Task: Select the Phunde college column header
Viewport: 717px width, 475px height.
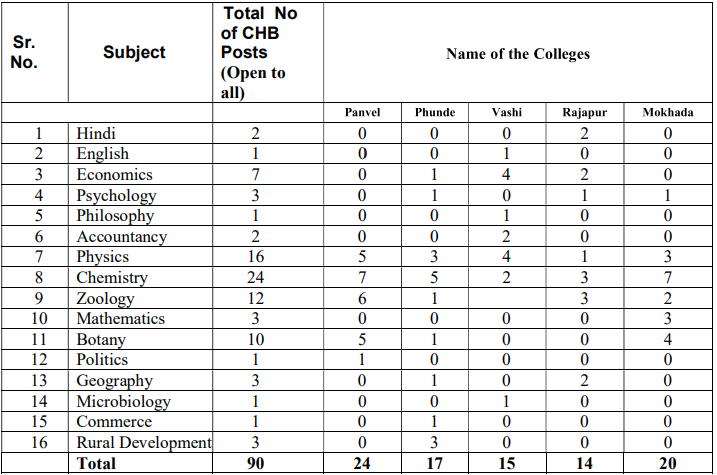Action: pos(434,112)
